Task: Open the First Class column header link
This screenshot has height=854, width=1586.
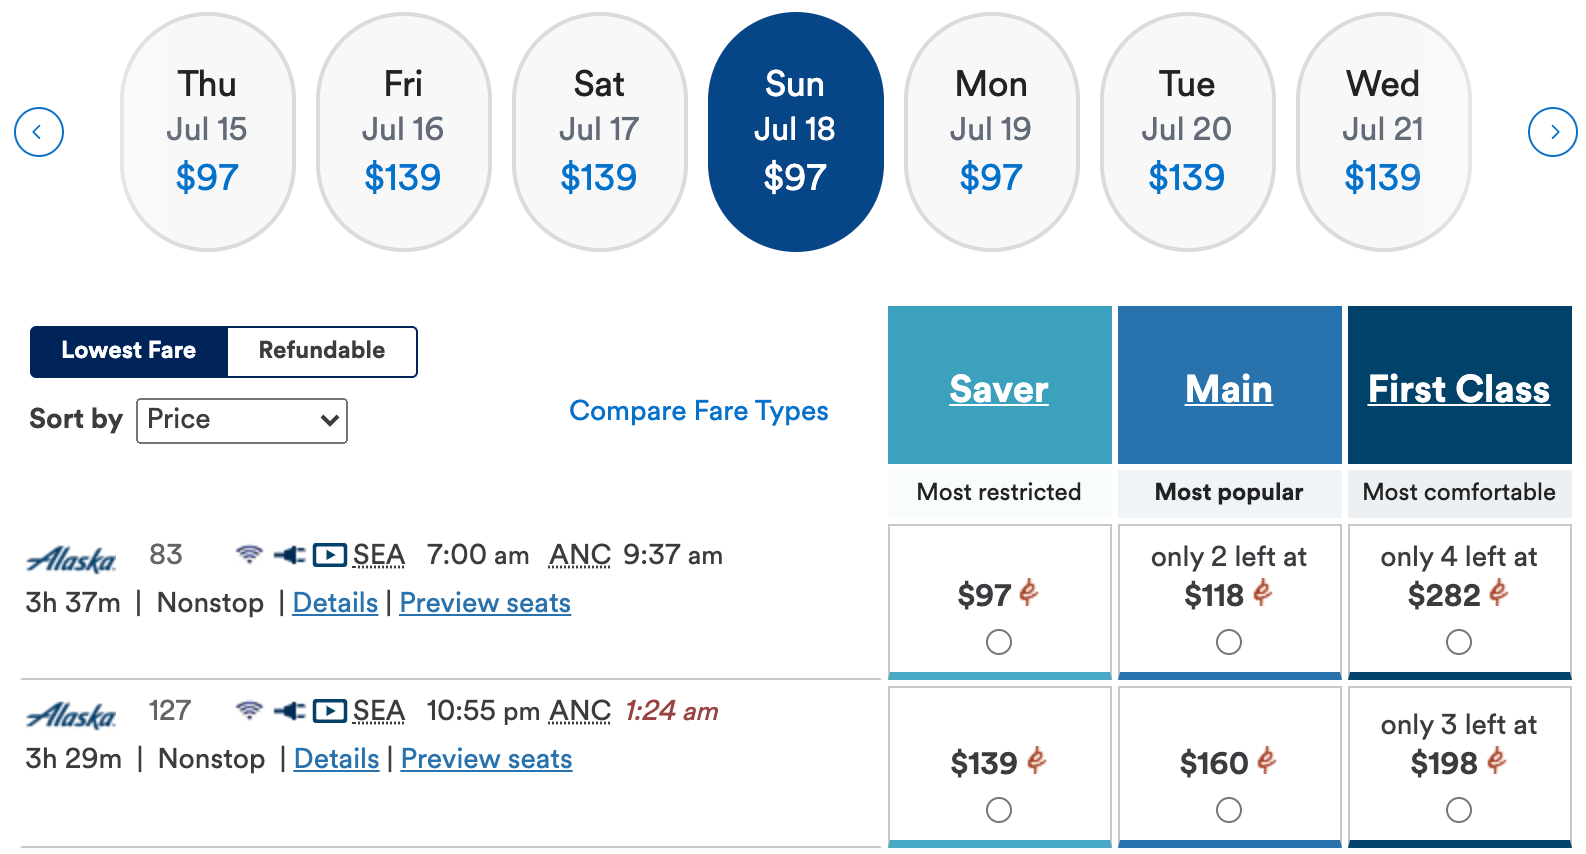Action: (1459, 389)
